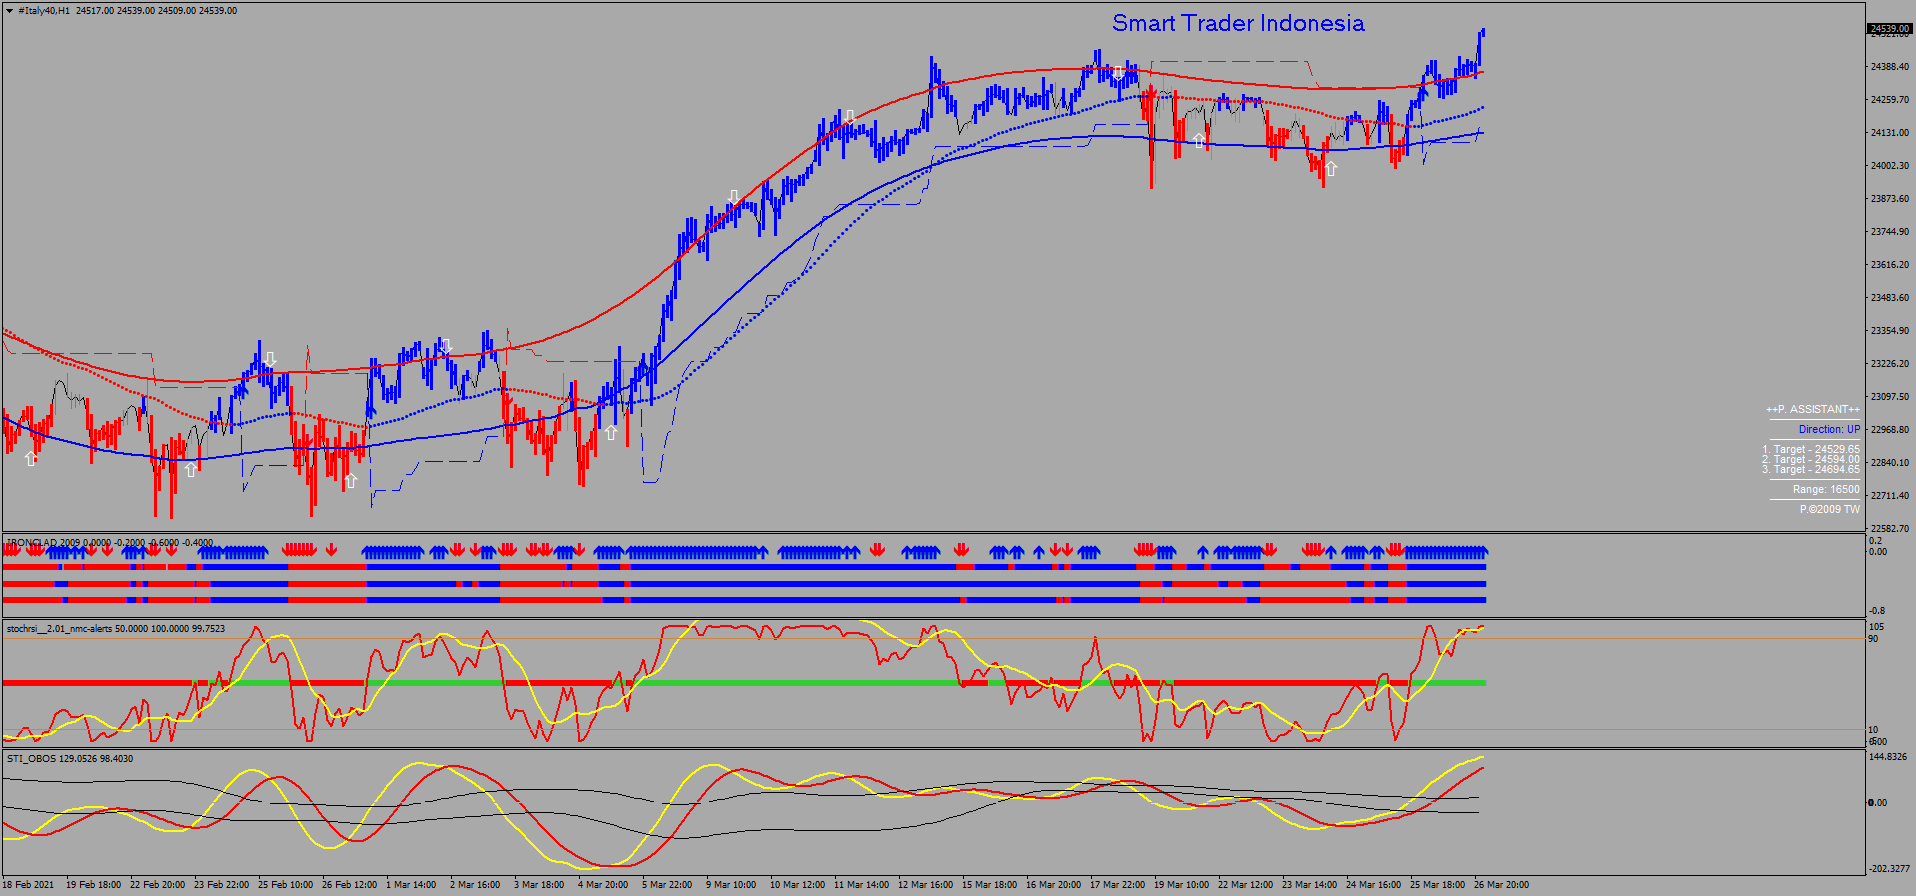Select the #Italy40,H1 symbol title
Viewport: 1916px width, 896px height.
tap(44, 11)
